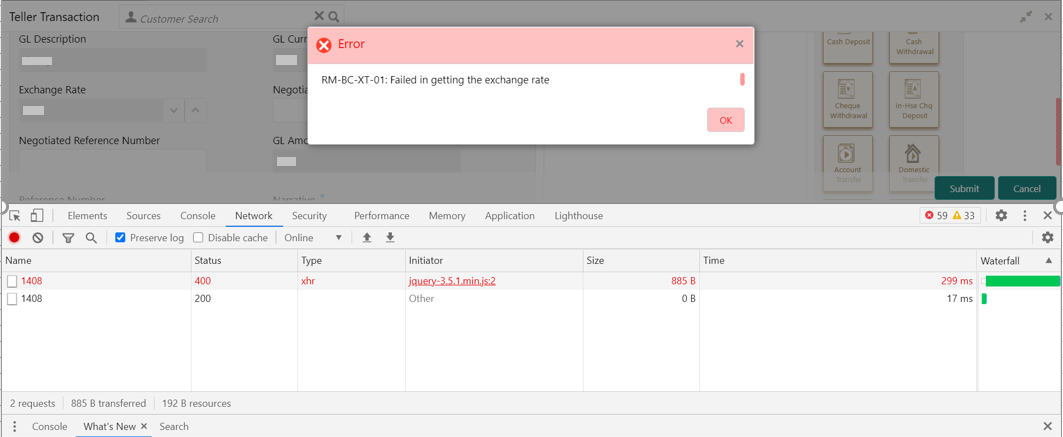Switch to the Application tab
This screenshot has width=1063, height=437.
point(510,215)
